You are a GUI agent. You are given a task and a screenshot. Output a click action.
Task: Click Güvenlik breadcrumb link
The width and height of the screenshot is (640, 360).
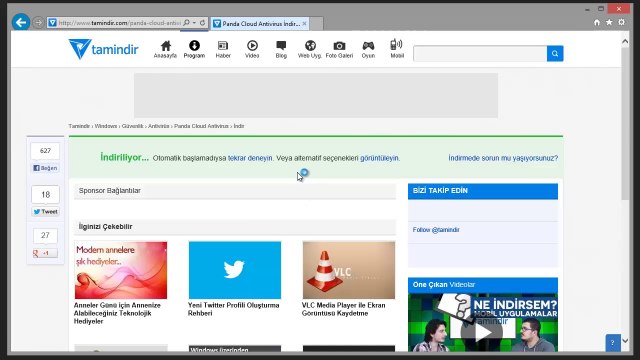tap(133, 126)
